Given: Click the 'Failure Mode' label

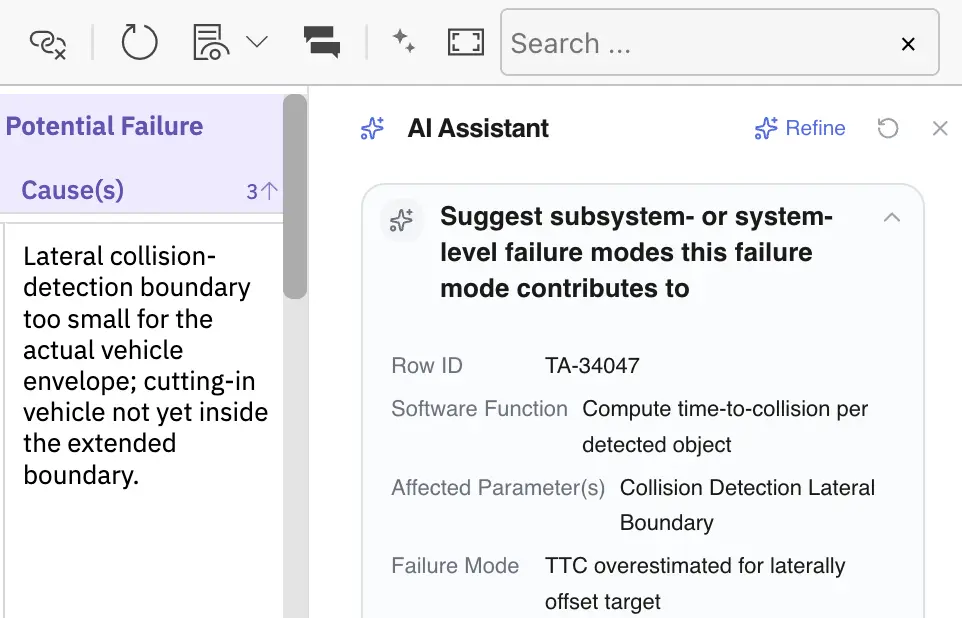Looking at the screenshot, I should click(455, 566).
